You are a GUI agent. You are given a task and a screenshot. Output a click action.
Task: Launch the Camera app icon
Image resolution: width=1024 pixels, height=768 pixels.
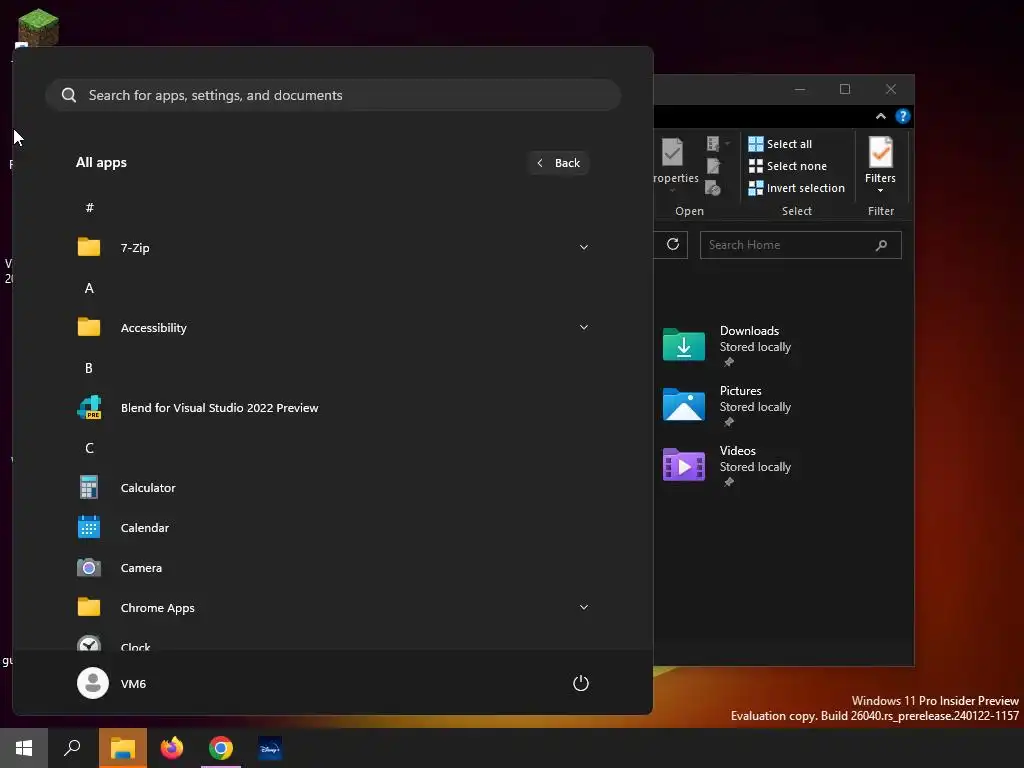(89, 568)
